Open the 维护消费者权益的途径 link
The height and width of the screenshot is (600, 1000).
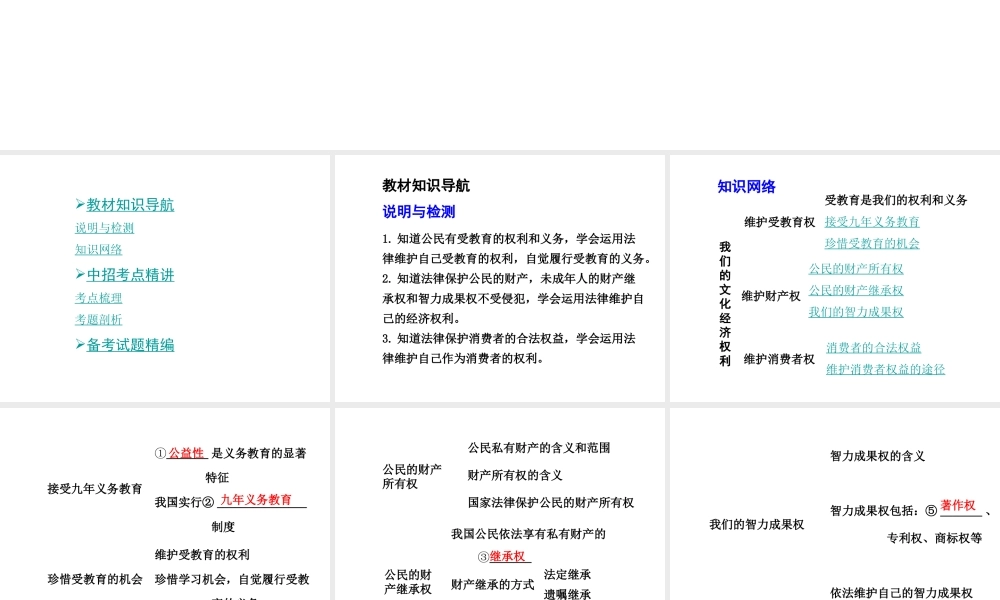point(885,369)
